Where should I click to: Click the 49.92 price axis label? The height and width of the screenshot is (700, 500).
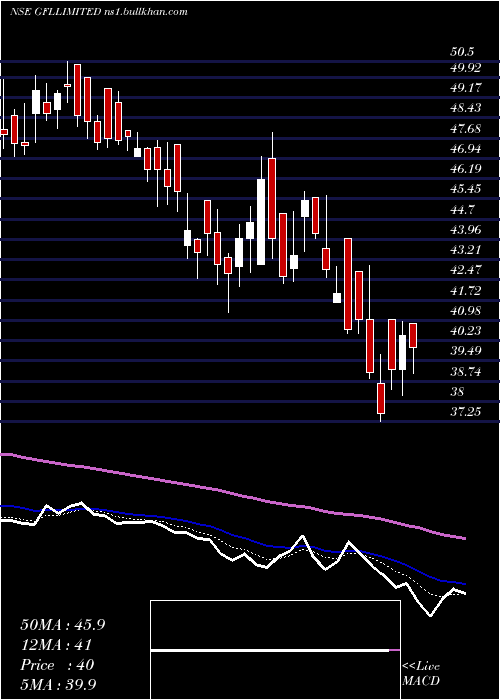point(465,68)
